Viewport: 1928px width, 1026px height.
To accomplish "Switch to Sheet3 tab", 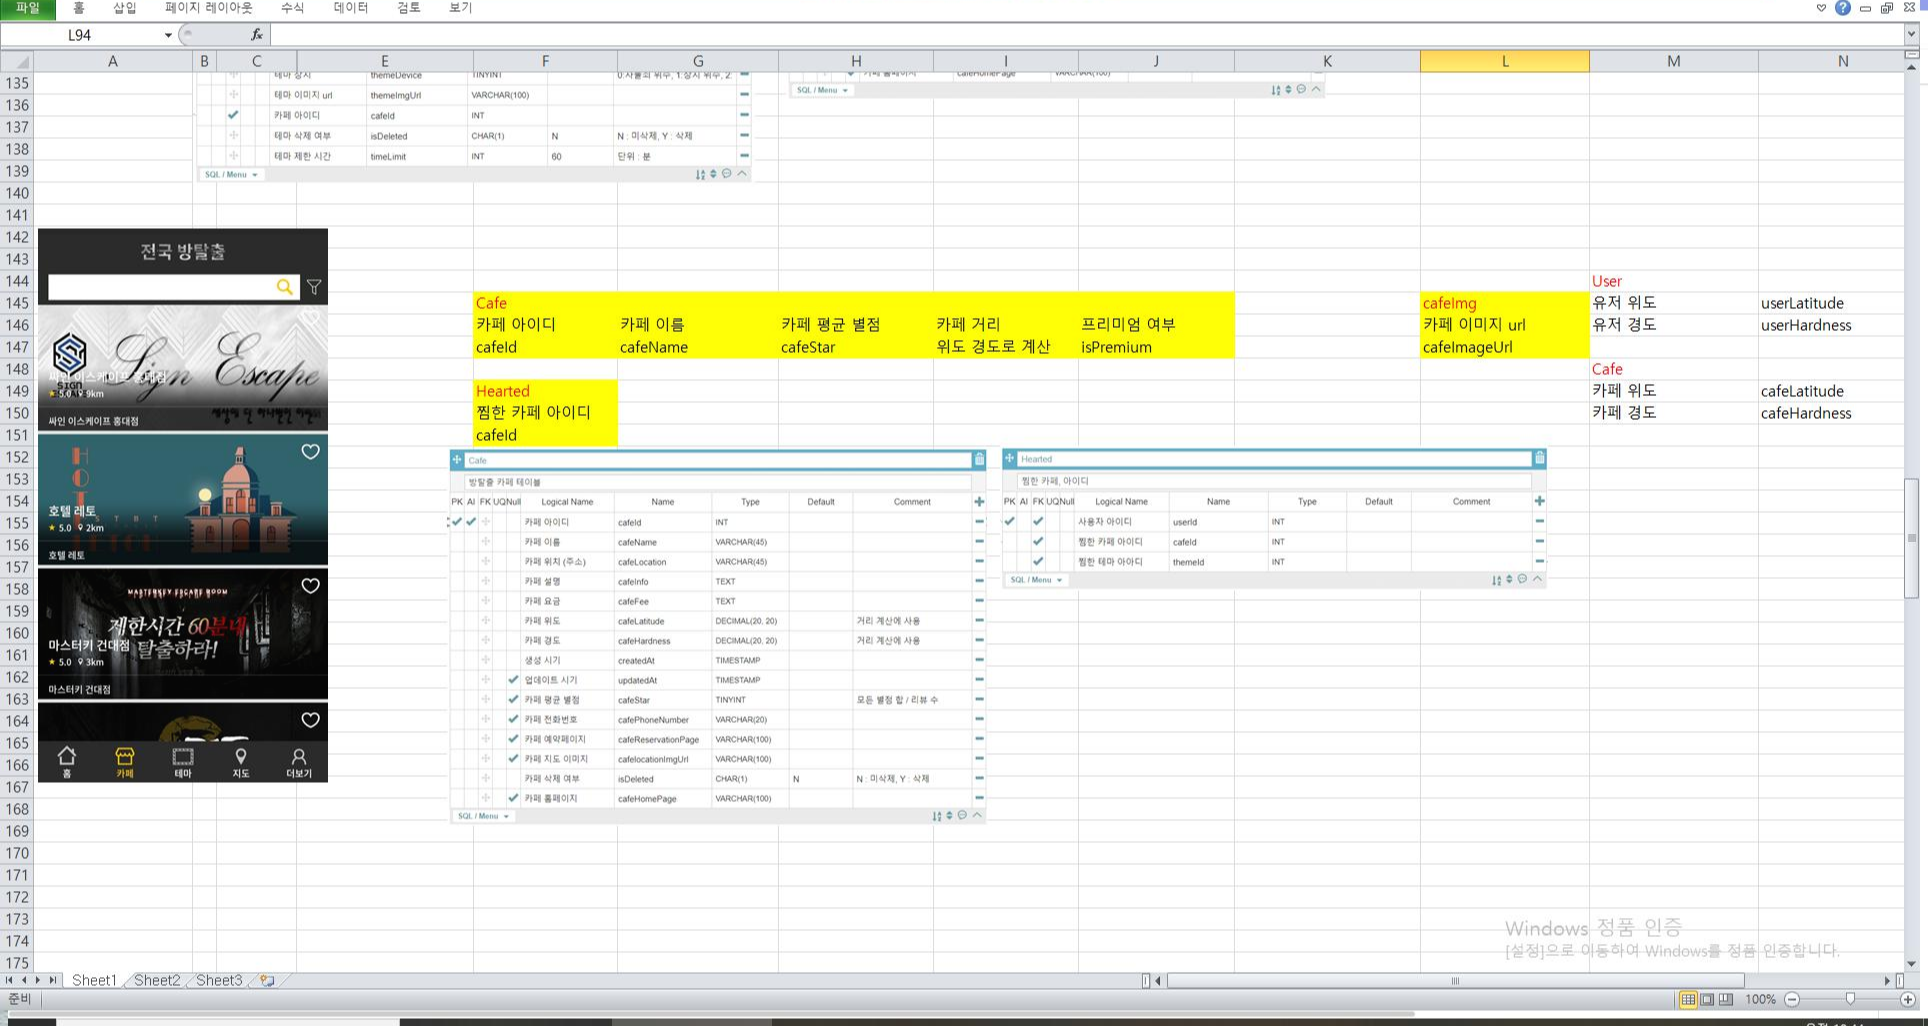I will click(x=219, y=980).
